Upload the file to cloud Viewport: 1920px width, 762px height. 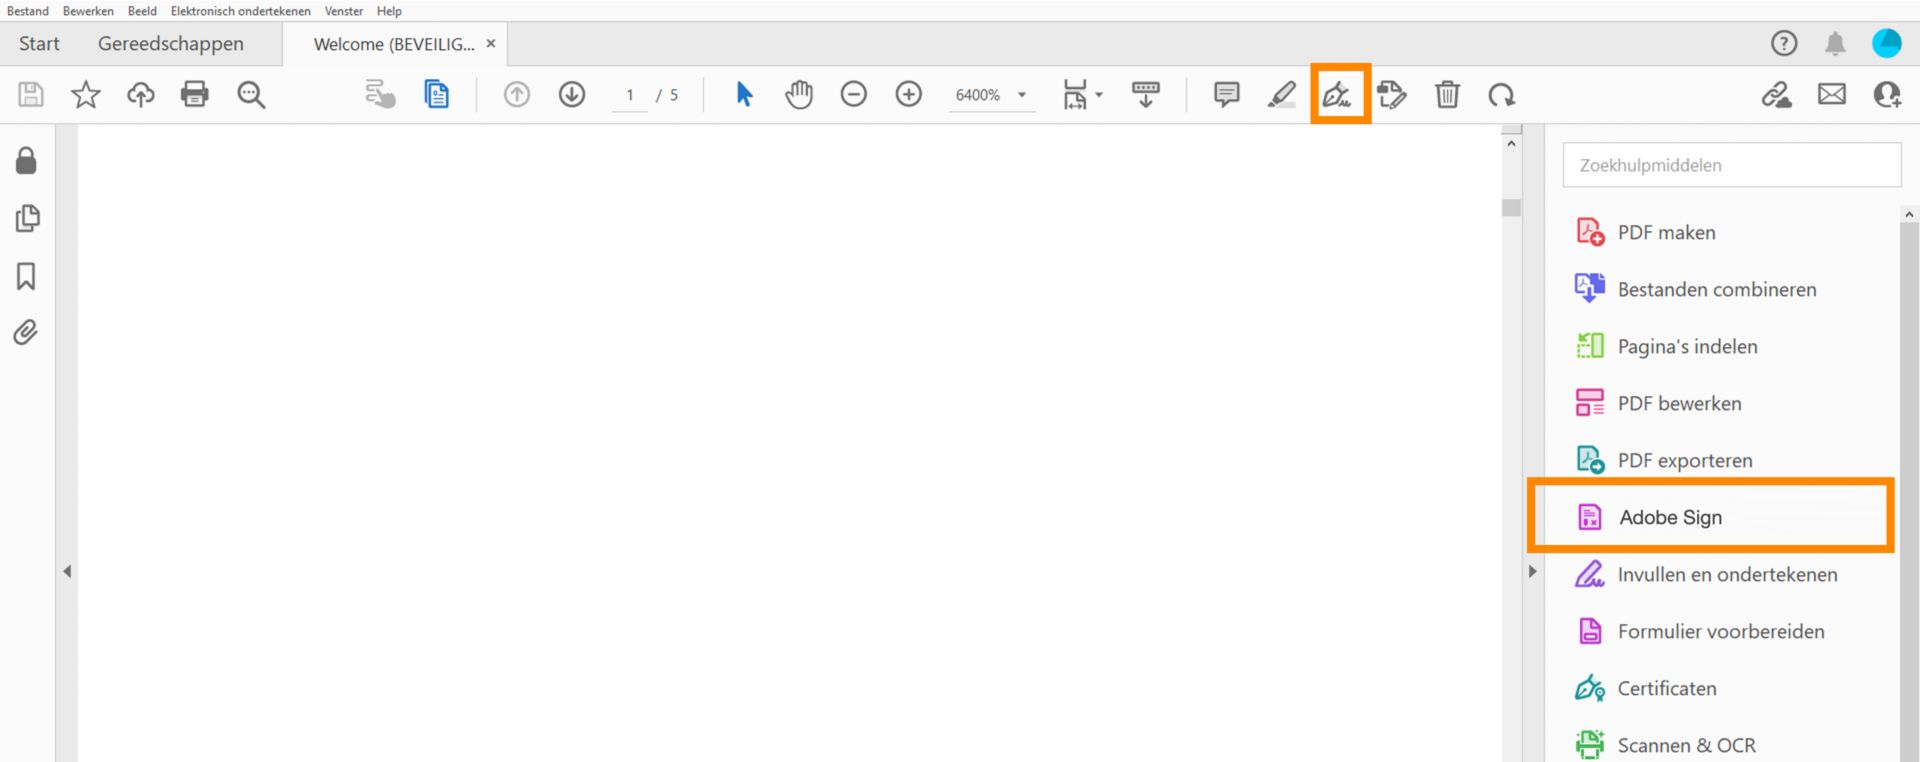click(141, 95)
